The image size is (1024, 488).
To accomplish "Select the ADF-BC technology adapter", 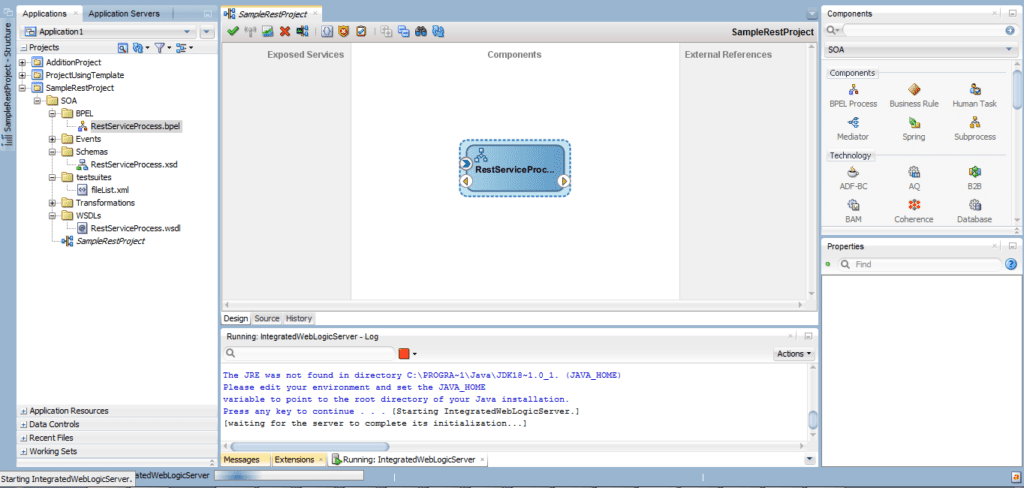I will point(853,178).
